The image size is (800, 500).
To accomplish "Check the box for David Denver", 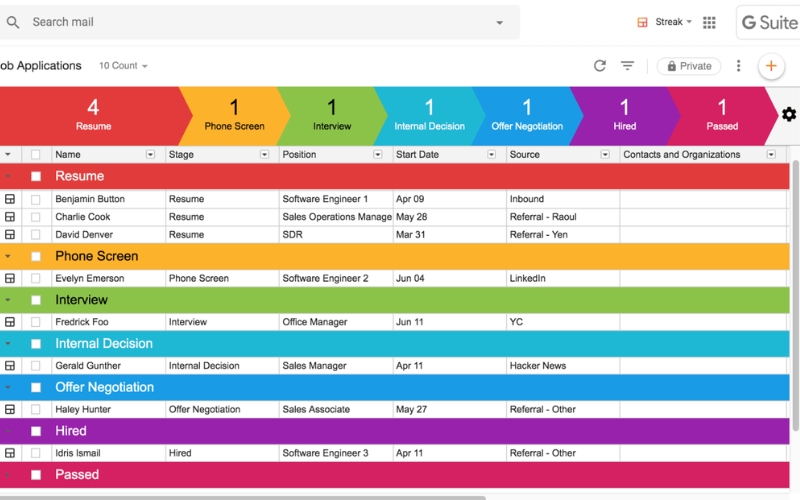I will tap(35, 235).
